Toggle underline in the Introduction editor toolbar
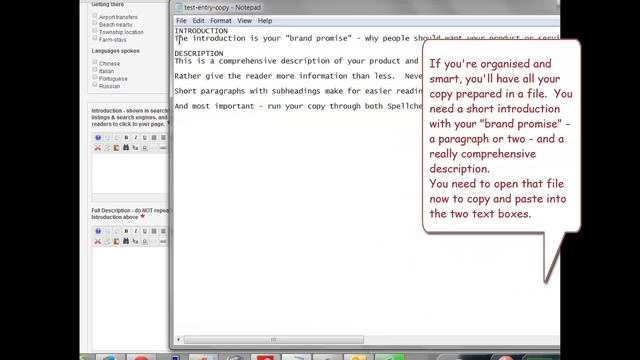640x360 pixels. pyautogui.click(x=144, y=138)
